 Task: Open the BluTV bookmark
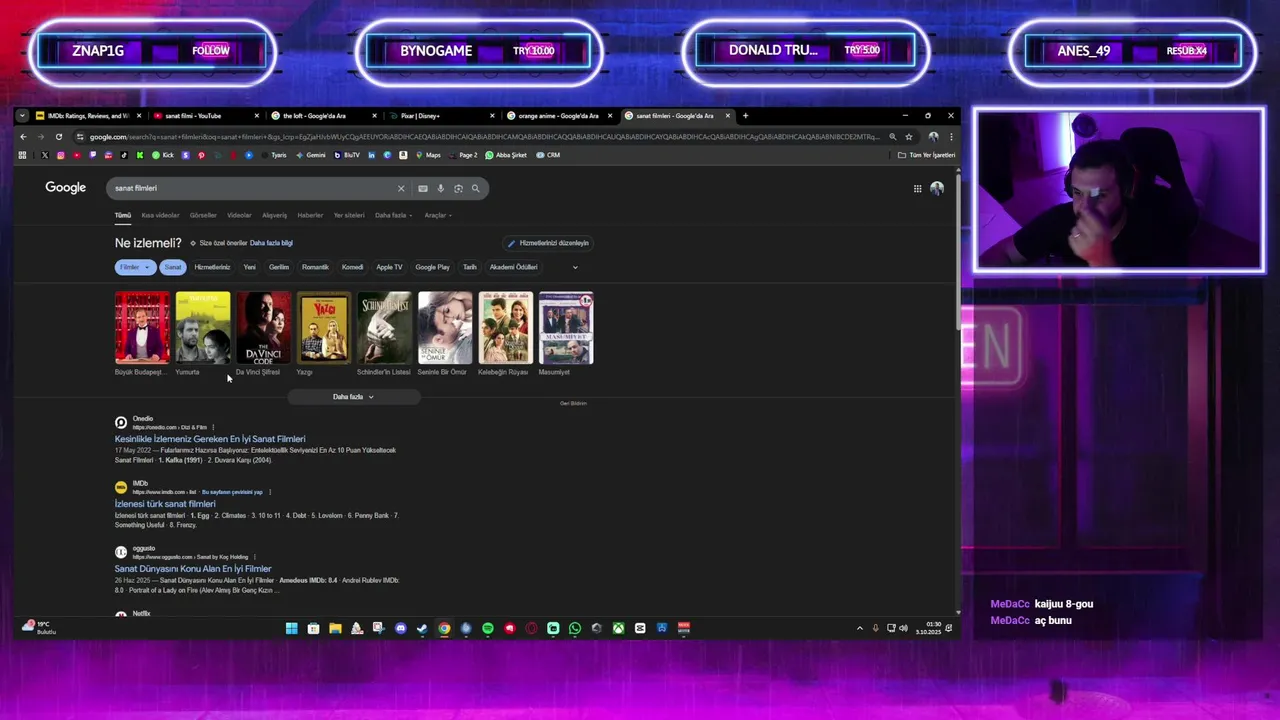pyautogui.click(x=347, y=155)
